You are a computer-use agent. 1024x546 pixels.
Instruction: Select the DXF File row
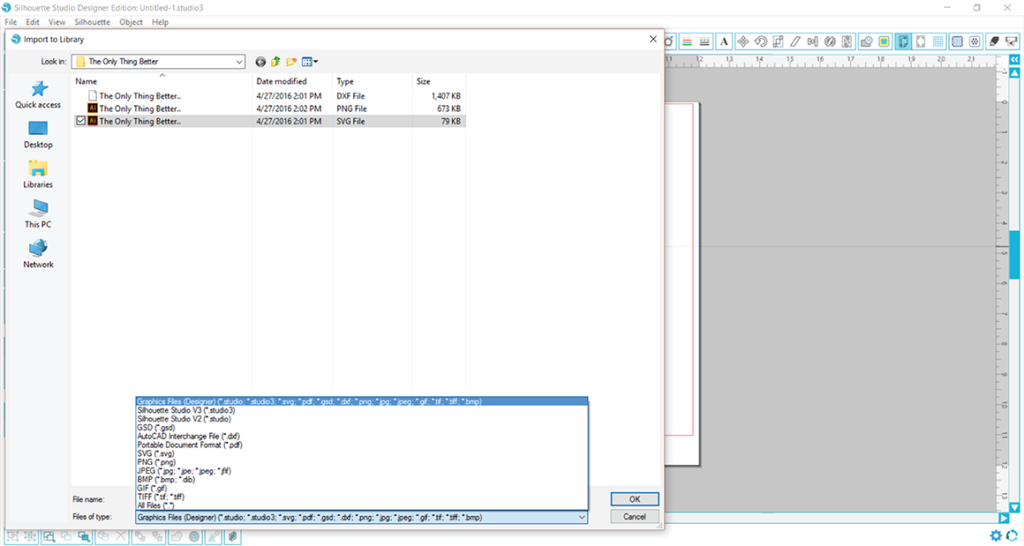(269, 96)
